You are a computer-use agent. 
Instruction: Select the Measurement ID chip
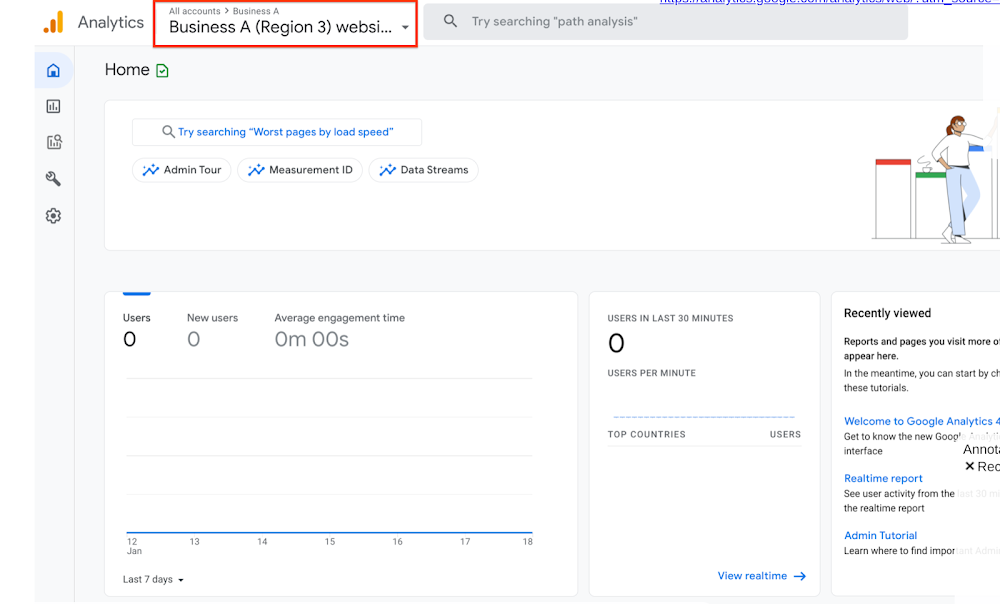tap(299, 170)
